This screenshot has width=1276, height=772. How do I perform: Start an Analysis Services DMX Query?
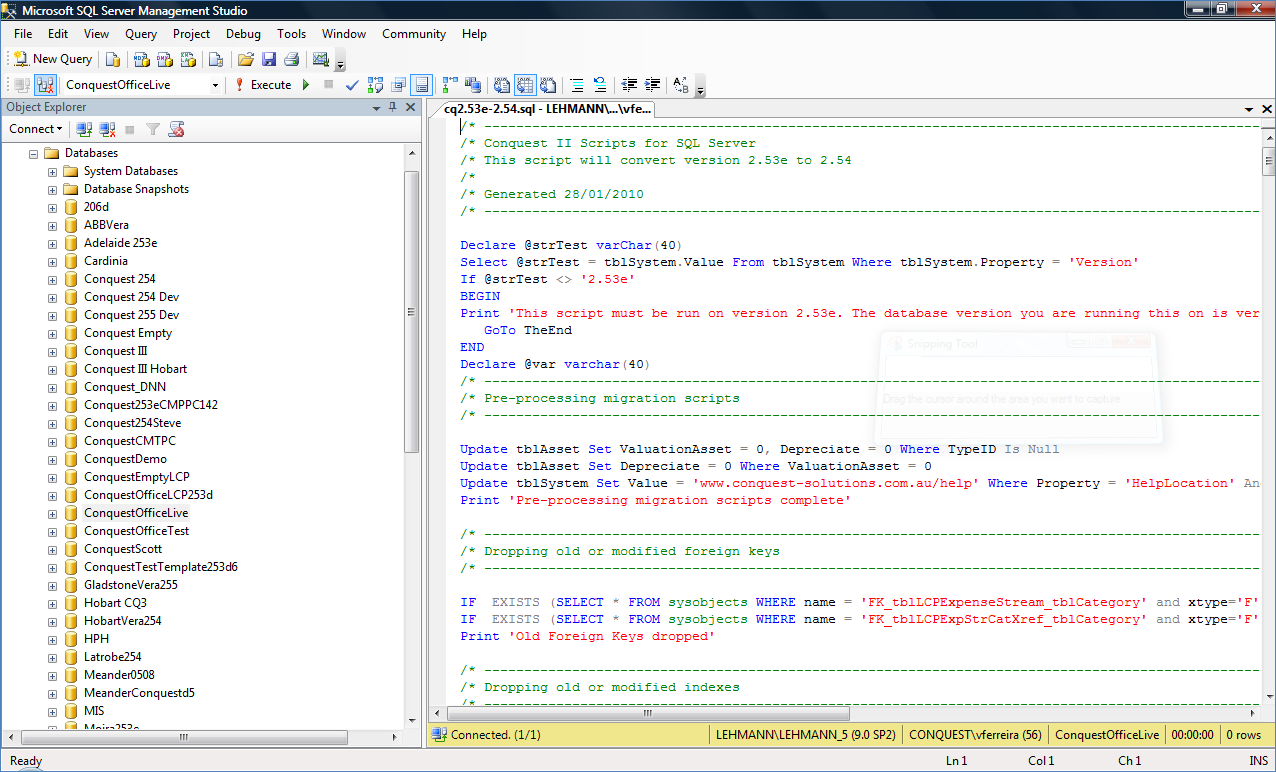pyautogui.click(x=165, y=59)
